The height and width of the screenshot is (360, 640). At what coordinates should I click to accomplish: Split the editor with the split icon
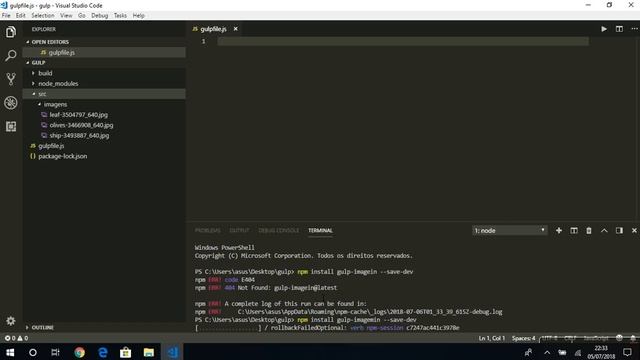619,29
